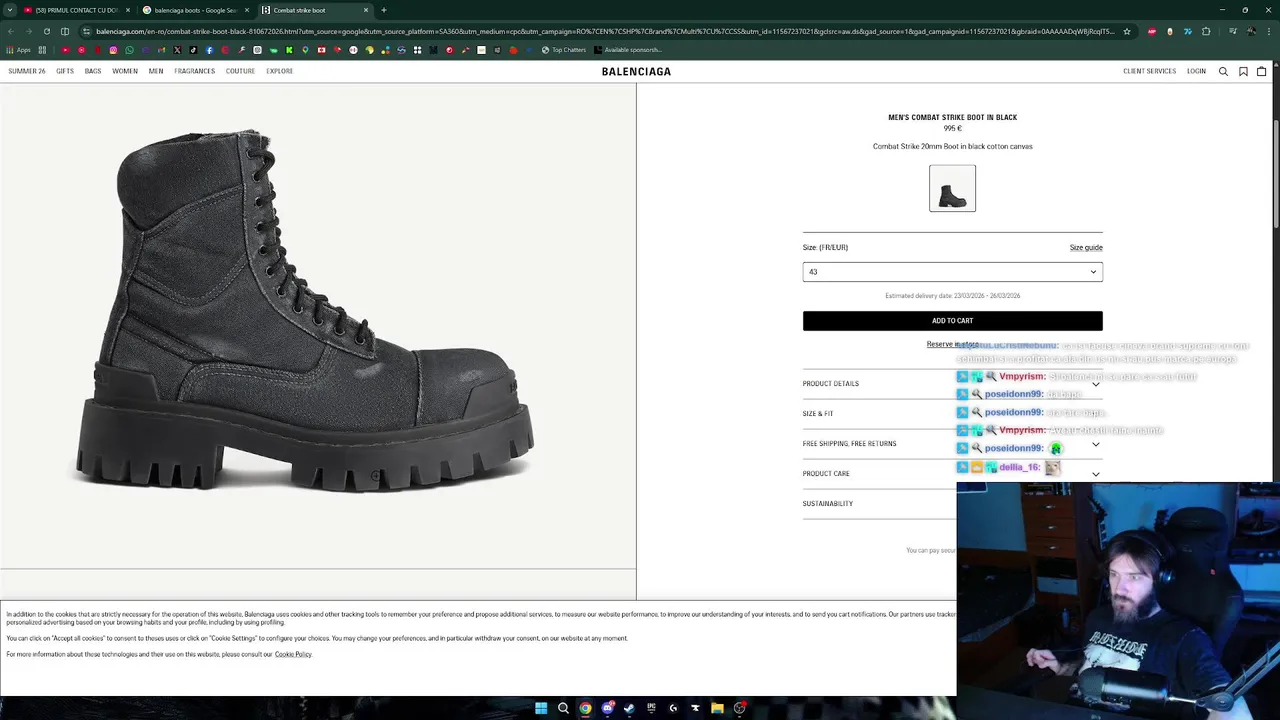
Task: Bookmark this page with the star icon
Action: (1127, 31)
